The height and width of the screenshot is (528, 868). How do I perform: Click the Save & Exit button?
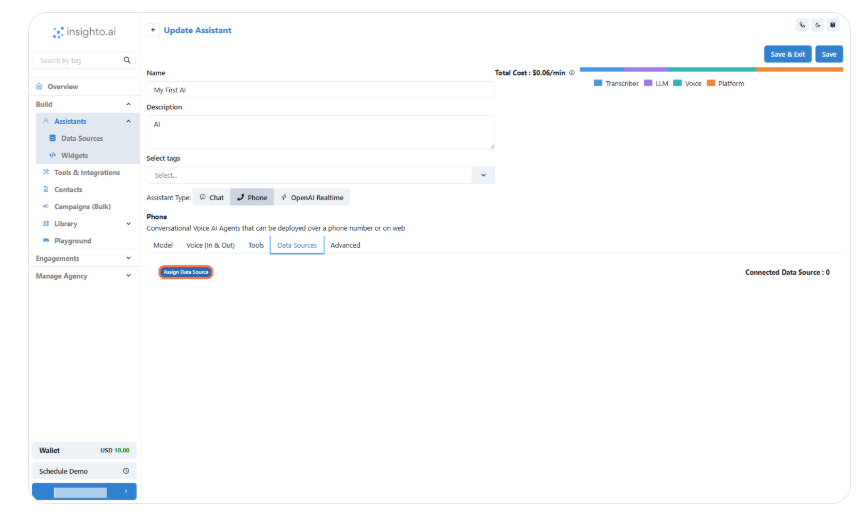[788, 54]
